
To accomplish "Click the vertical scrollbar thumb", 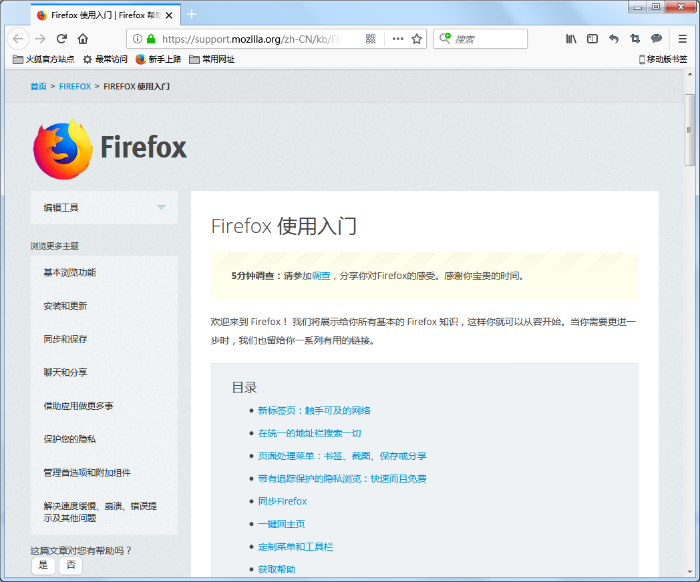I will [690, 130].
